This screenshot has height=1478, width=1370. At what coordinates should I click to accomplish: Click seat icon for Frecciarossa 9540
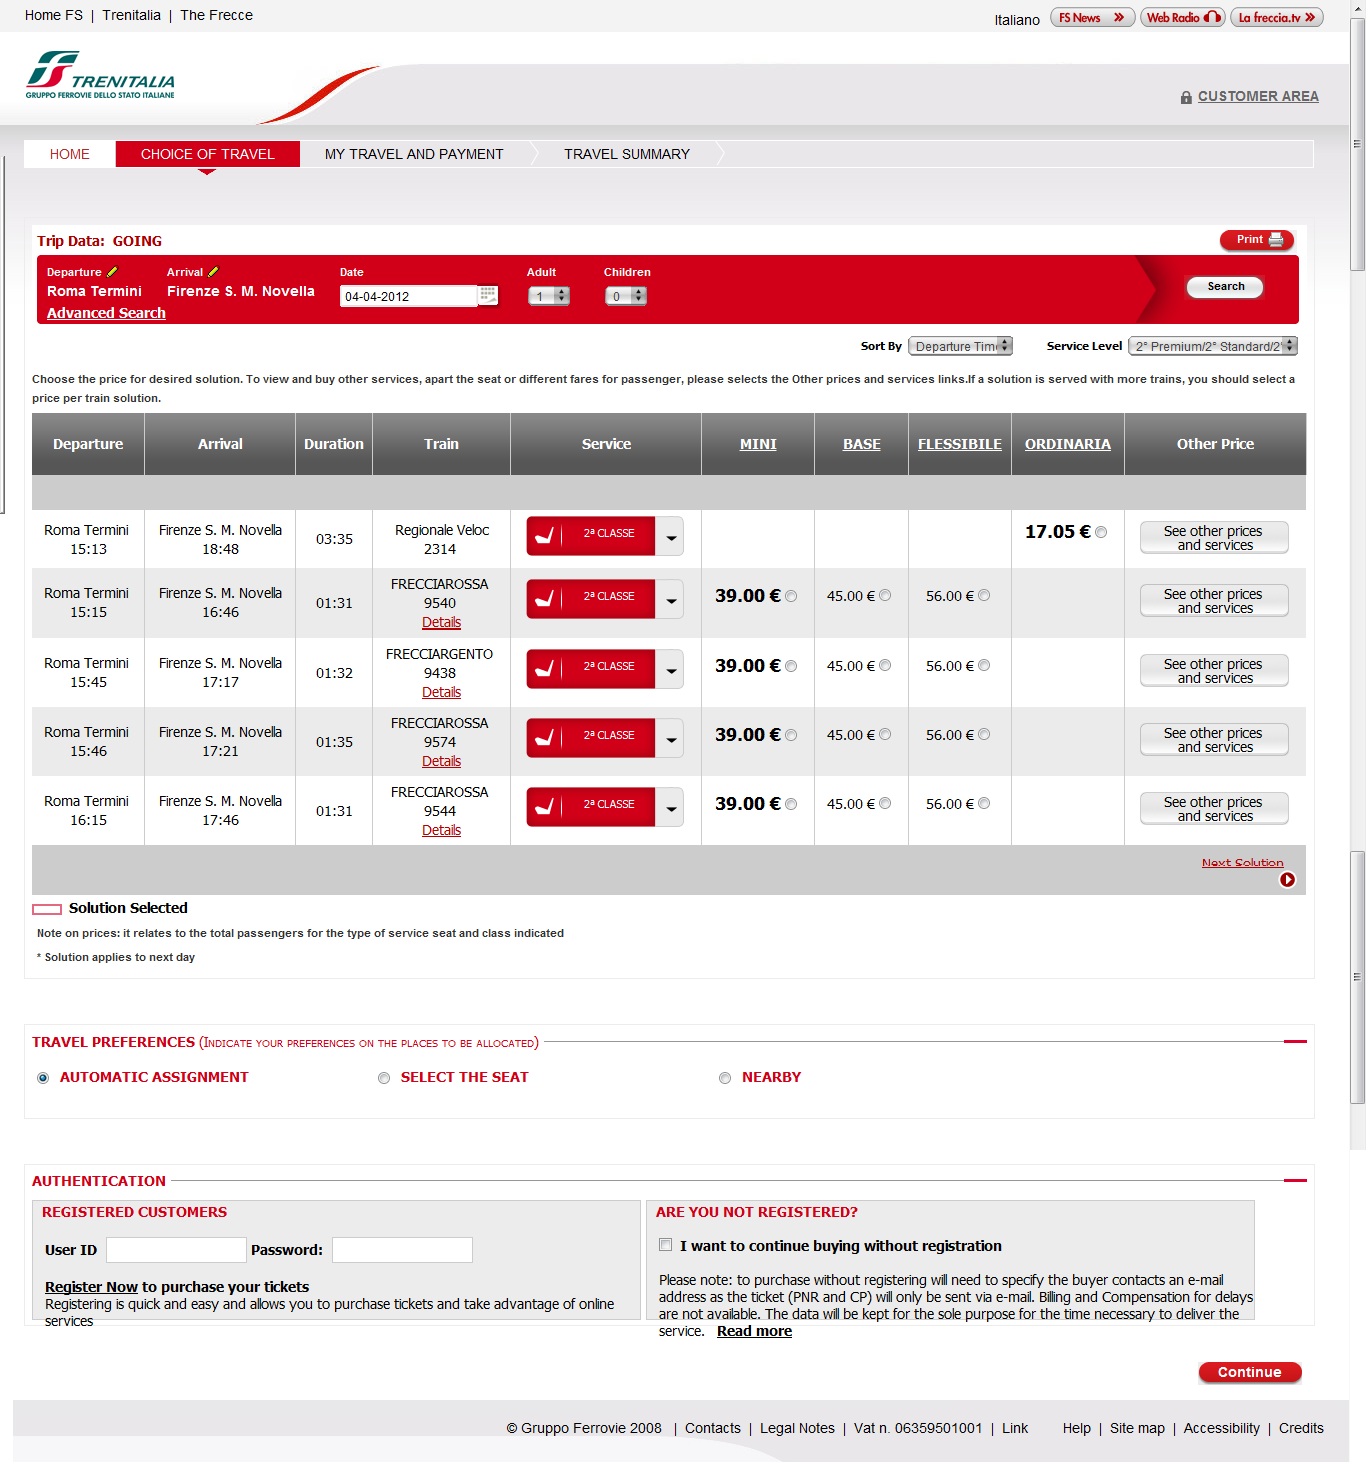click(x=545, y=599)
